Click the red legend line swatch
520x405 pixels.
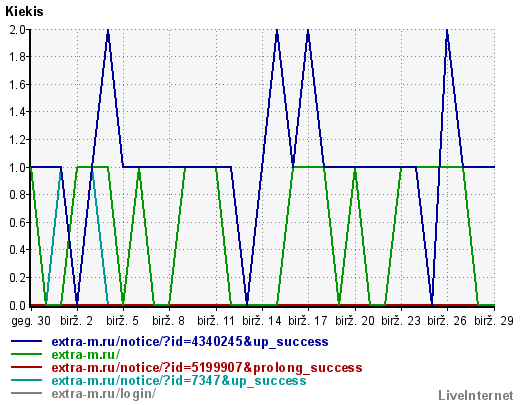click(27, 367)
